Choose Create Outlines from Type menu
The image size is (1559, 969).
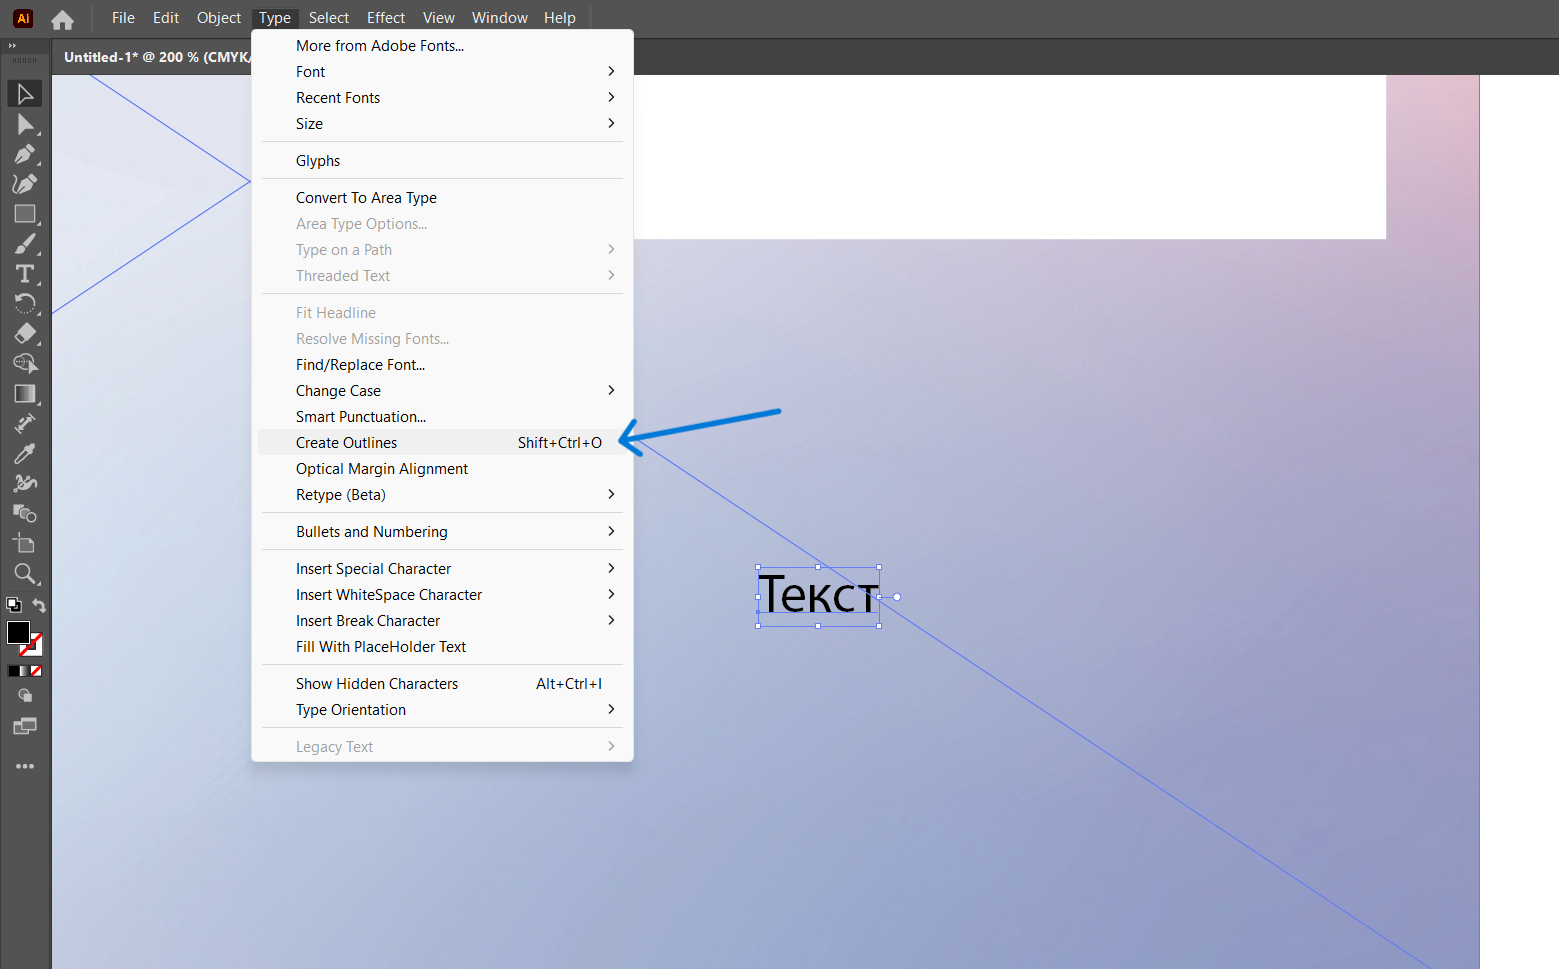[442, 443]
